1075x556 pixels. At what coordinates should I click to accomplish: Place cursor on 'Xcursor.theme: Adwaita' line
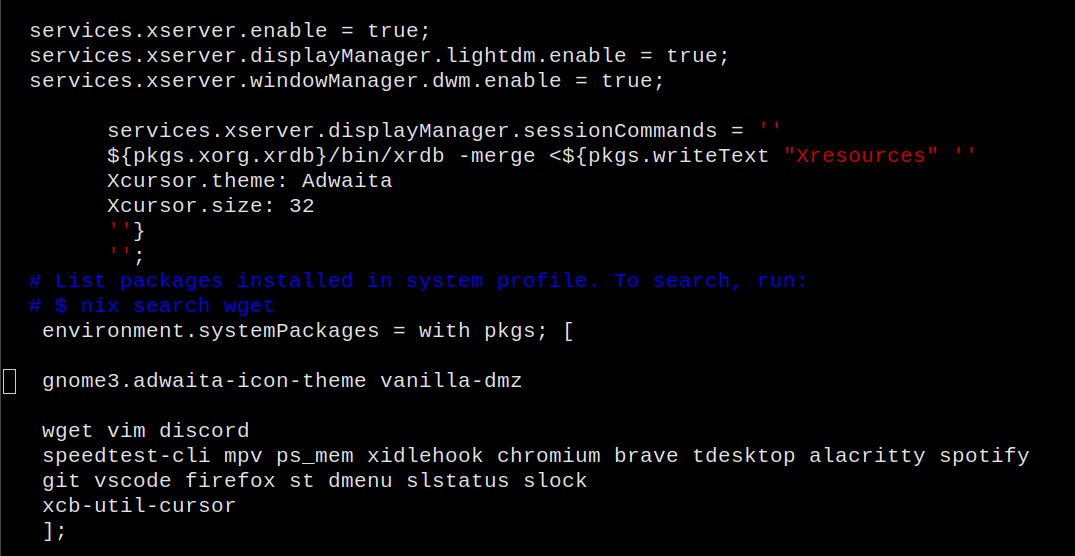[250, 181]
